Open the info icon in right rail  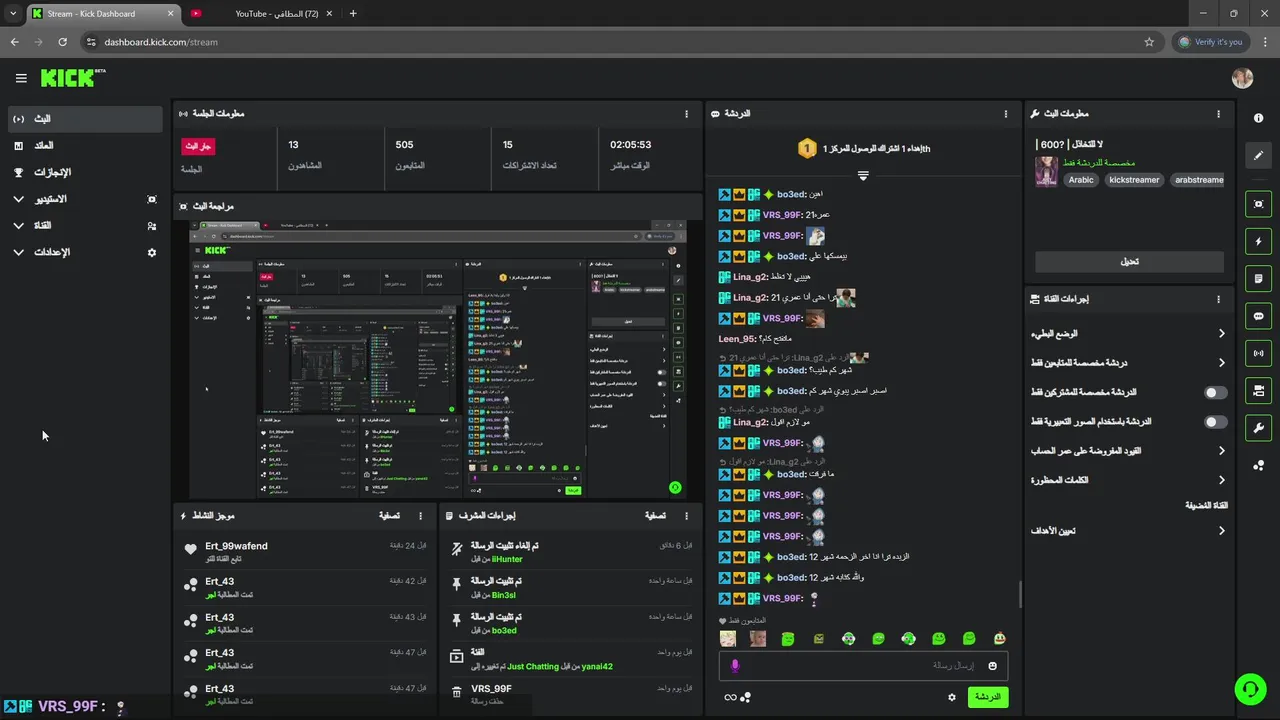(x=1258, y=118)
